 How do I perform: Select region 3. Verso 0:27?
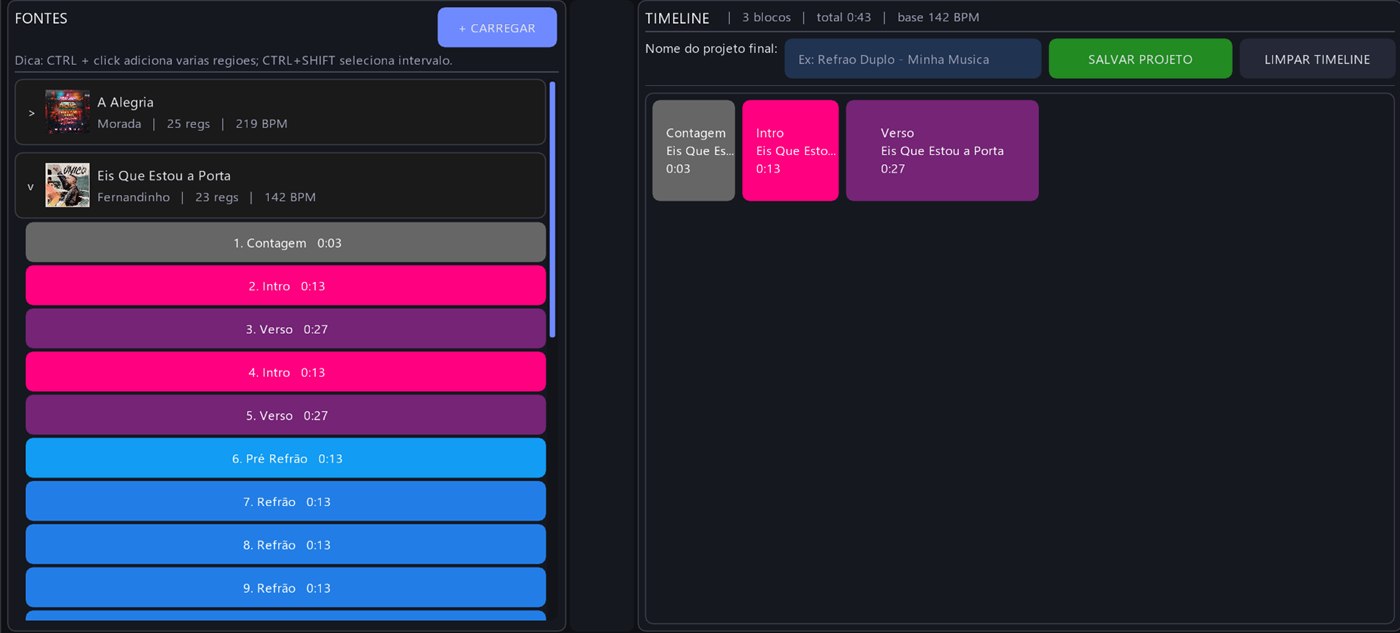(x=286, y=329)
